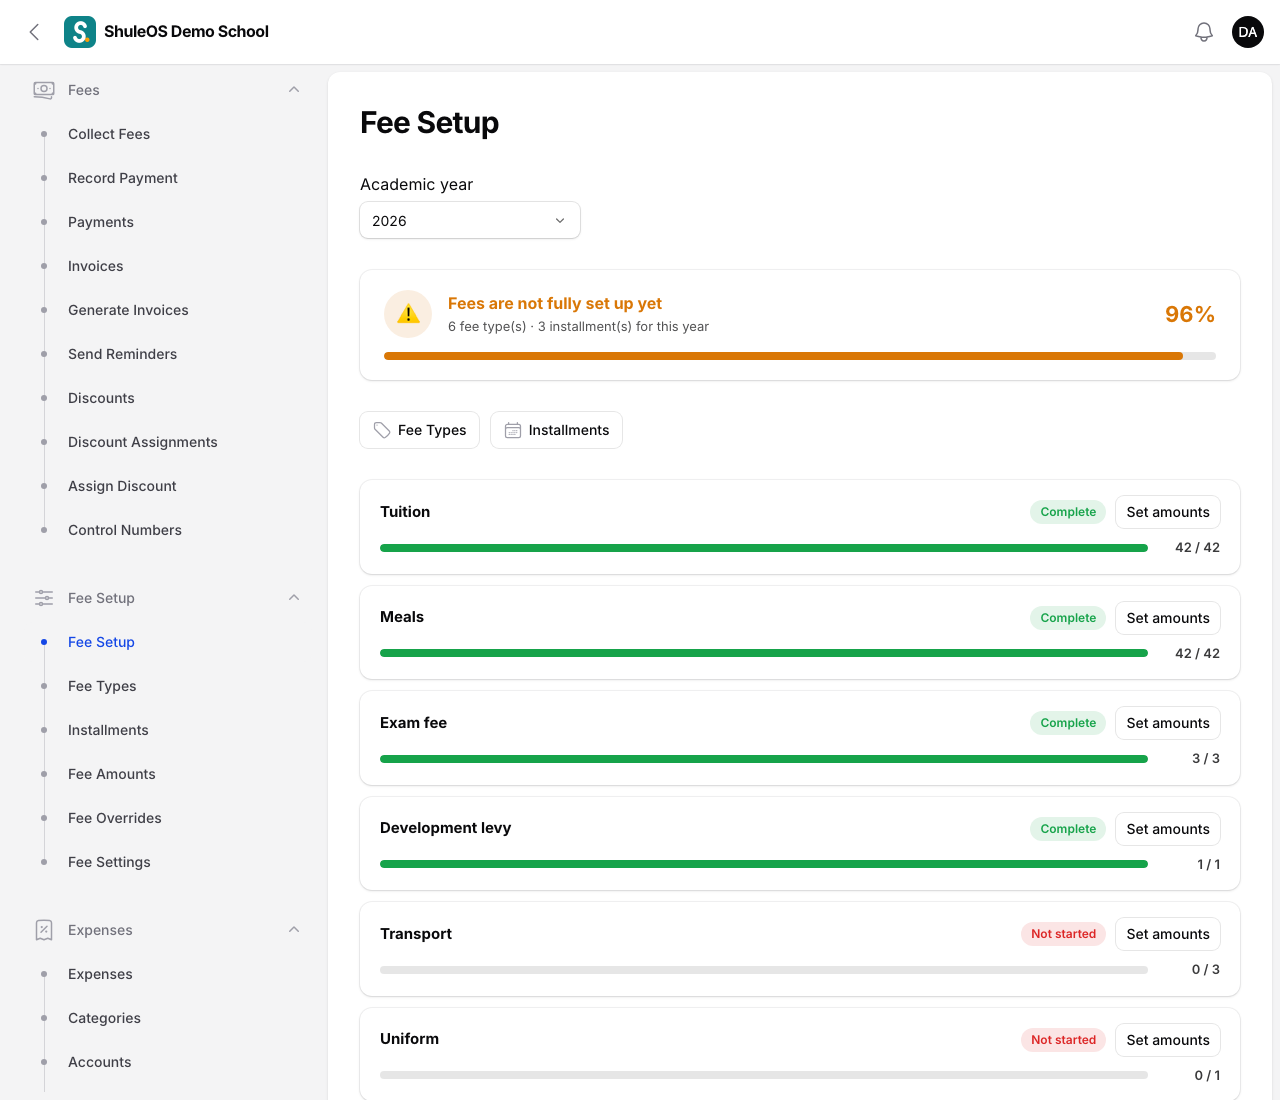The width and height of the screenshot is (1280, 1100).
Task: Open Generate Invoices page
Action: pyautogui.click(x=128, y=310)
